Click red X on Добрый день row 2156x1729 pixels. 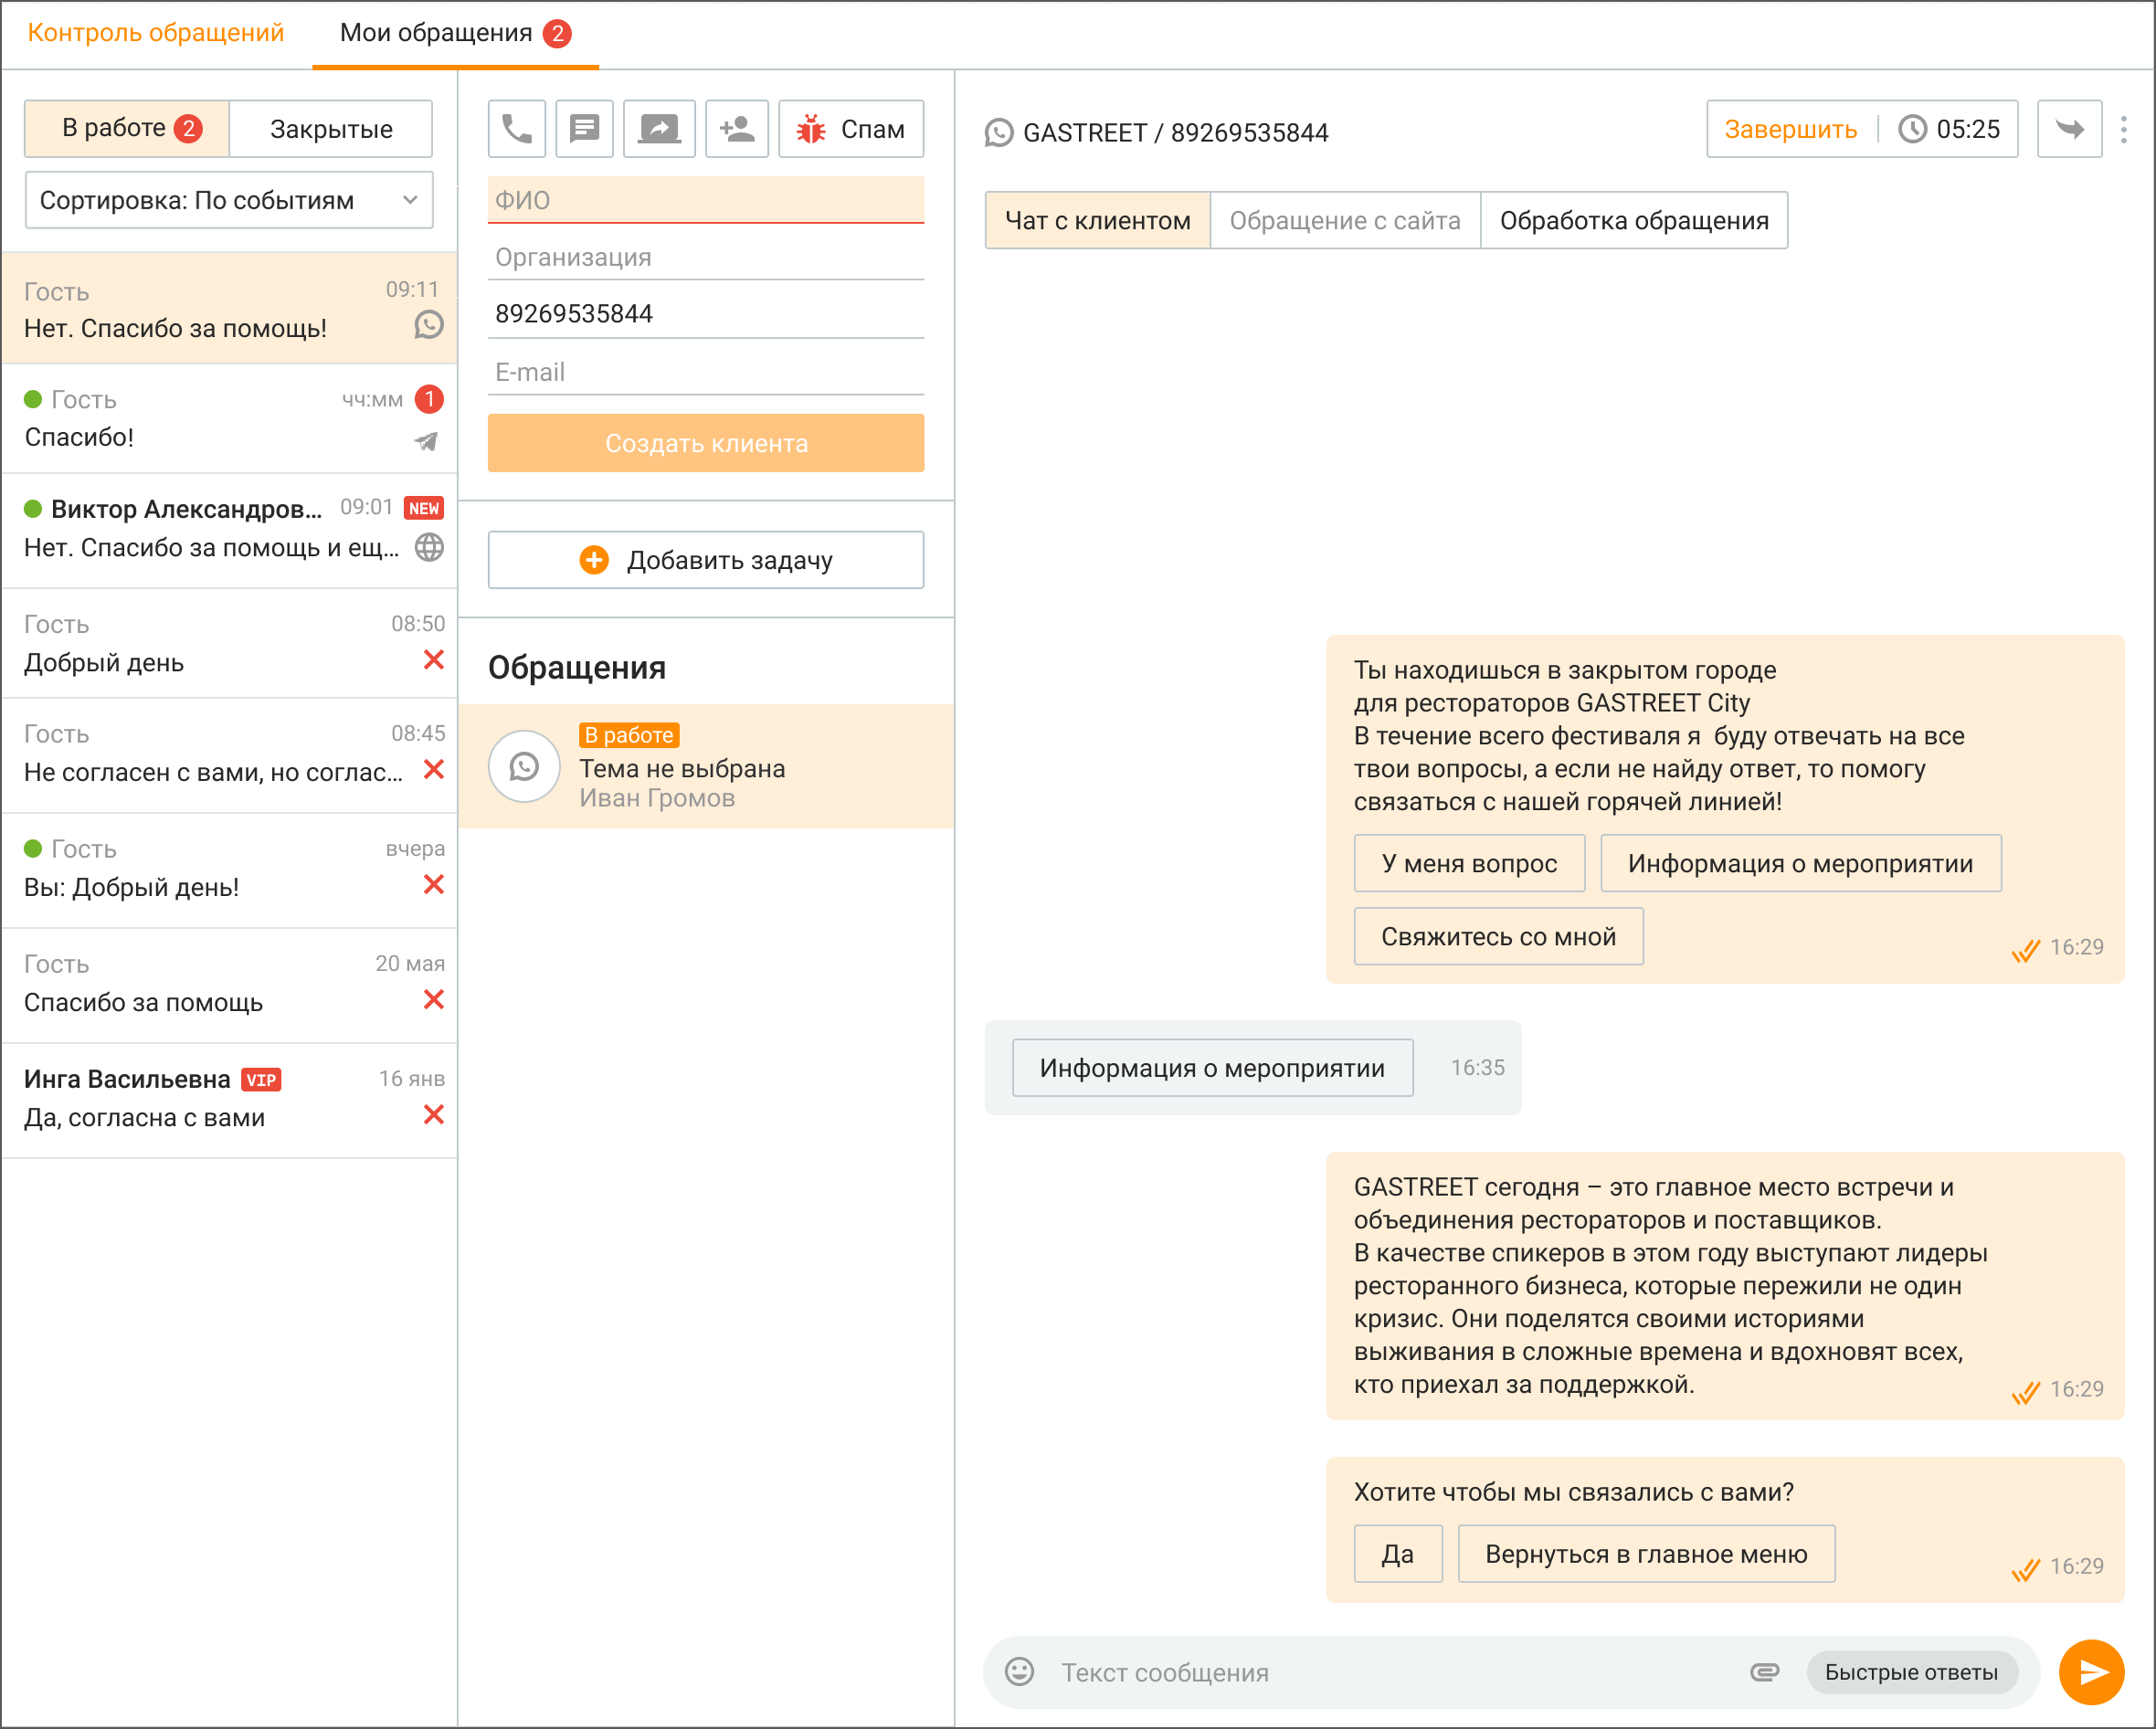click(433, 660)
